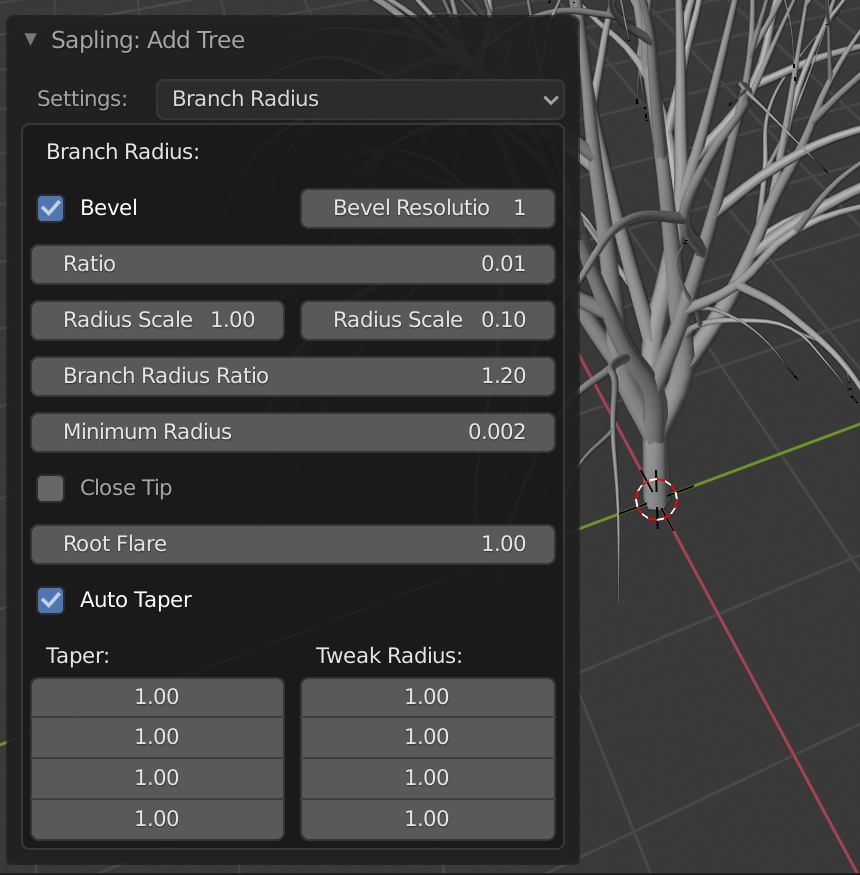
Task: Uncheck the Bevel checkbox
Action: pos(50,208)
